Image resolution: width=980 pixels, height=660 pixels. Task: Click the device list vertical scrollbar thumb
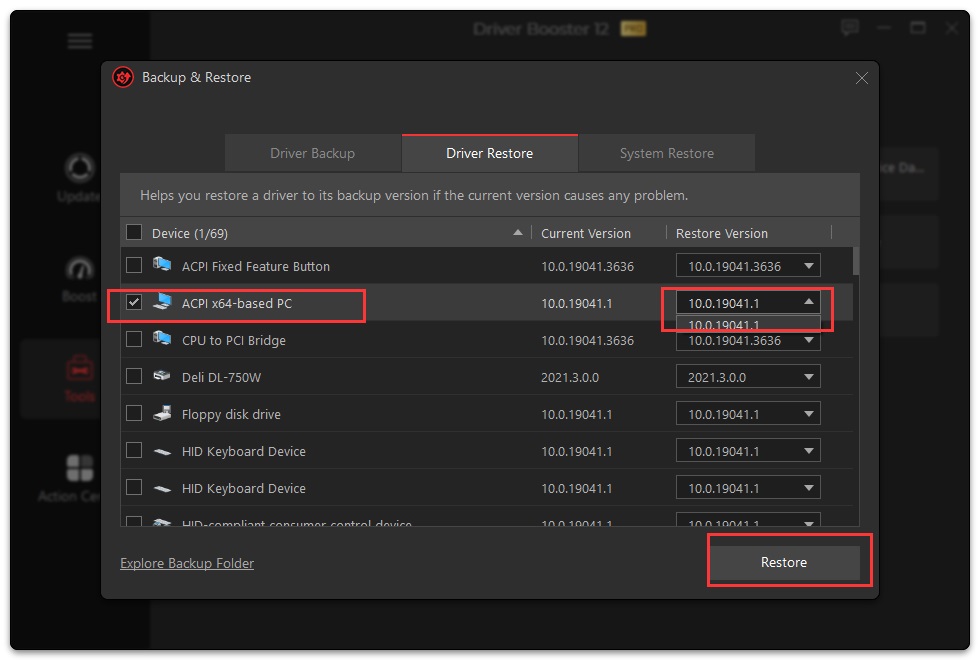pos(856,261)
